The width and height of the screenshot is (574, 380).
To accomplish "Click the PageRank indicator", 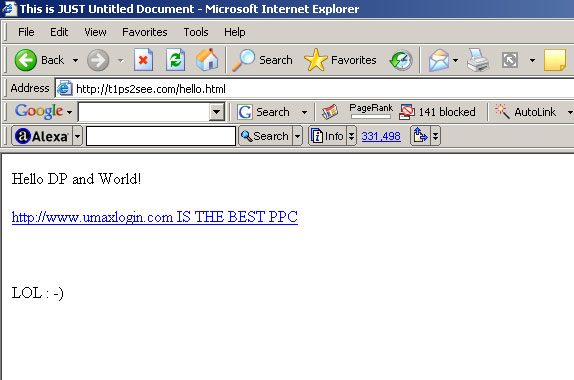I will coord(371,111).
